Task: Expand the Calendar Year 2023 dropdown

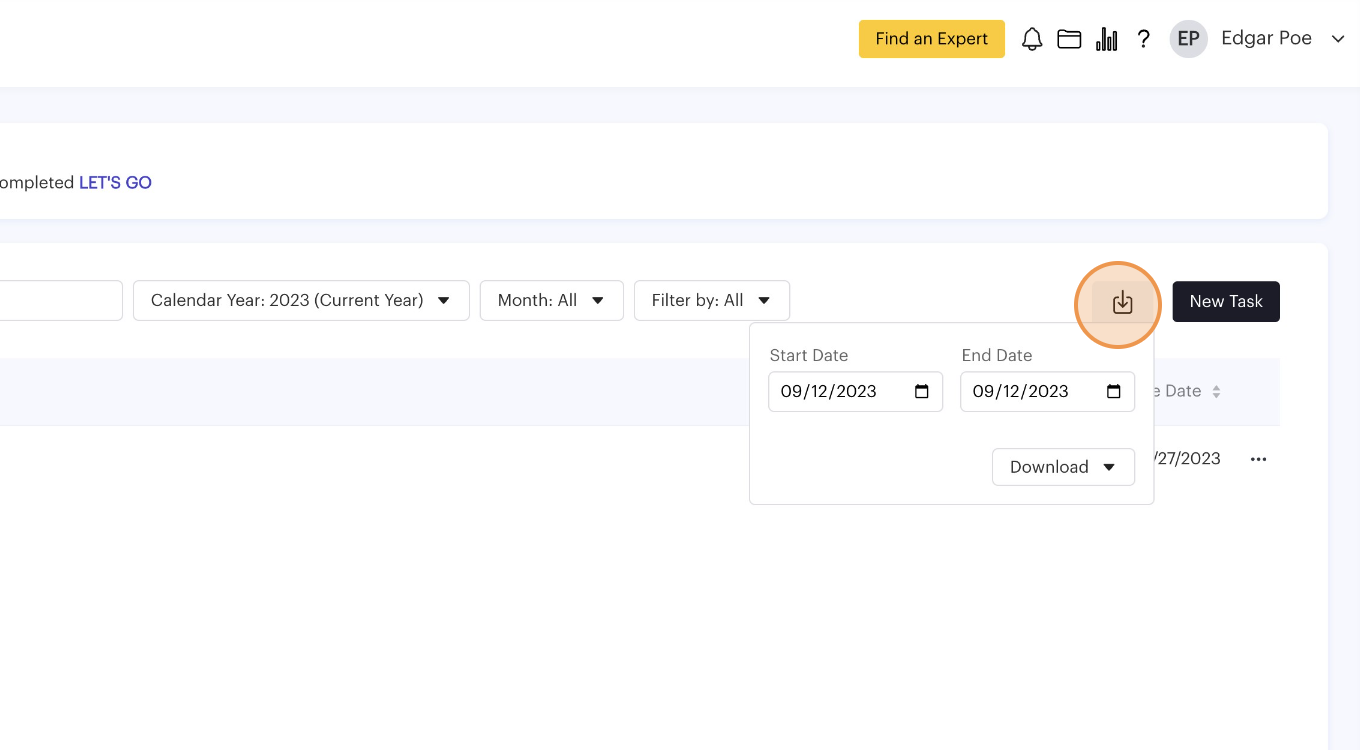Action: [301, 300]
